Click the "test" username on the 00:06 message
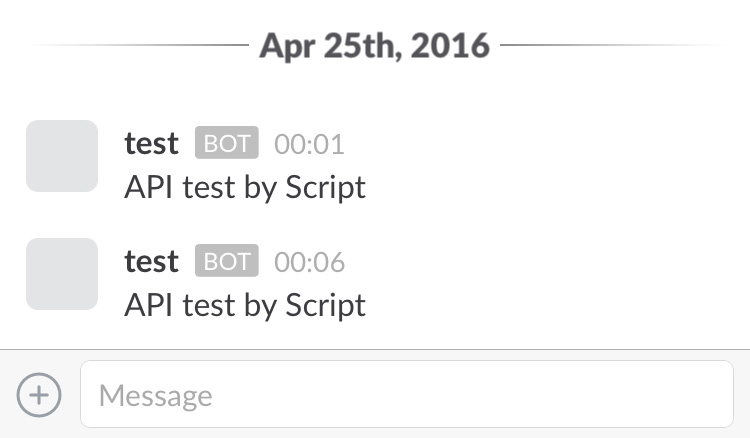This screenshot has height=438, width=750. (151, 261)
